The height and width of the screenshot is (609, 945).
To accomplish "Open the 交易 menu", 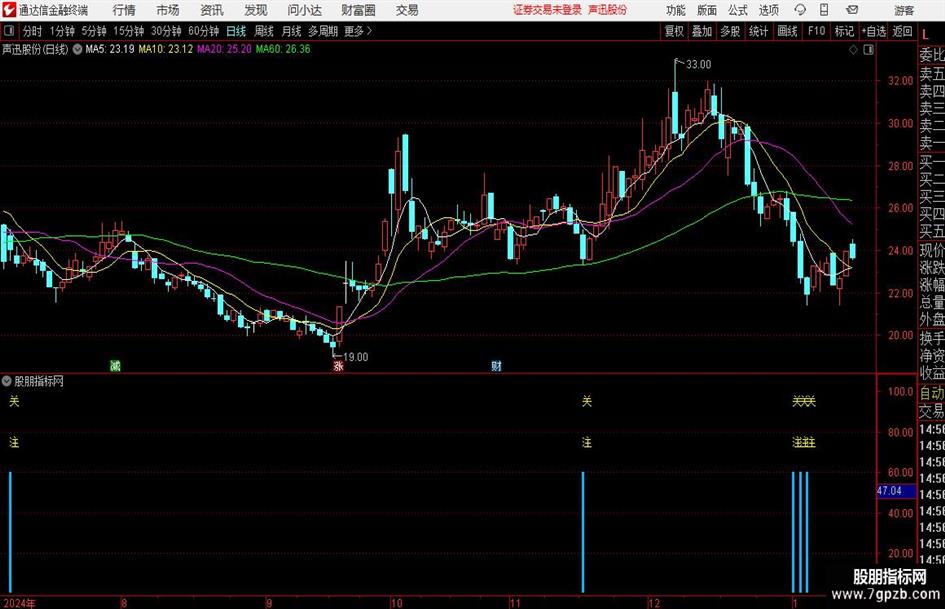I will pos(407,10).
